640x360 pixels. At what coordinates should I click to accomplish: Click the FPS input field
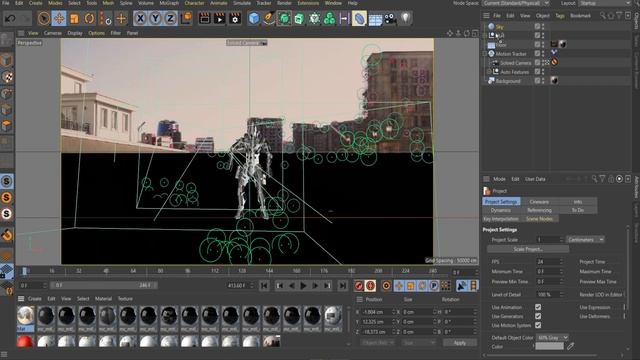(550, 262)
